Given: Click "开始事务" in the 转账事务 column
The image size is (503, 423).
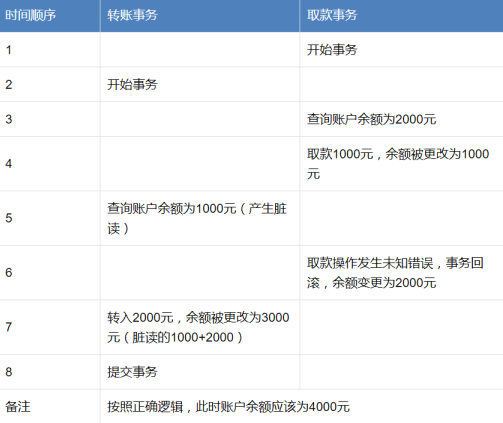Looking at the screenshot, I should coord(132,85).
